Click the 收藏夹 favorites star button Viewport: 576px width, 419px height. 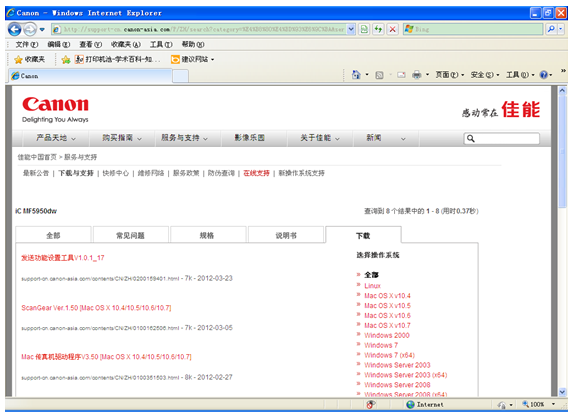click(29, 59)
